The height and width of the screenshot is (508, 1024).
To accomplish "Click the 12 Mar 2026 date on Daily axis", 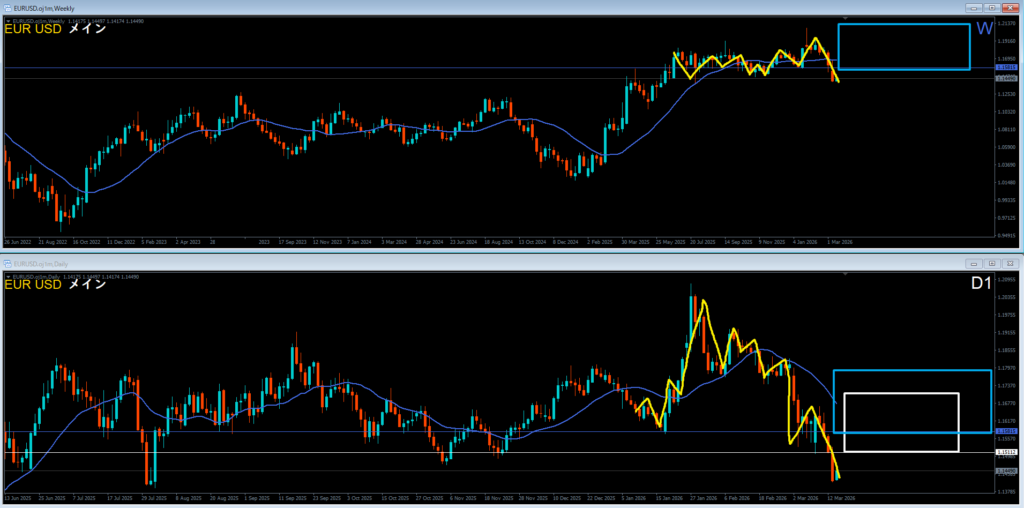I will pyautogui.click(x=840, y=498).
